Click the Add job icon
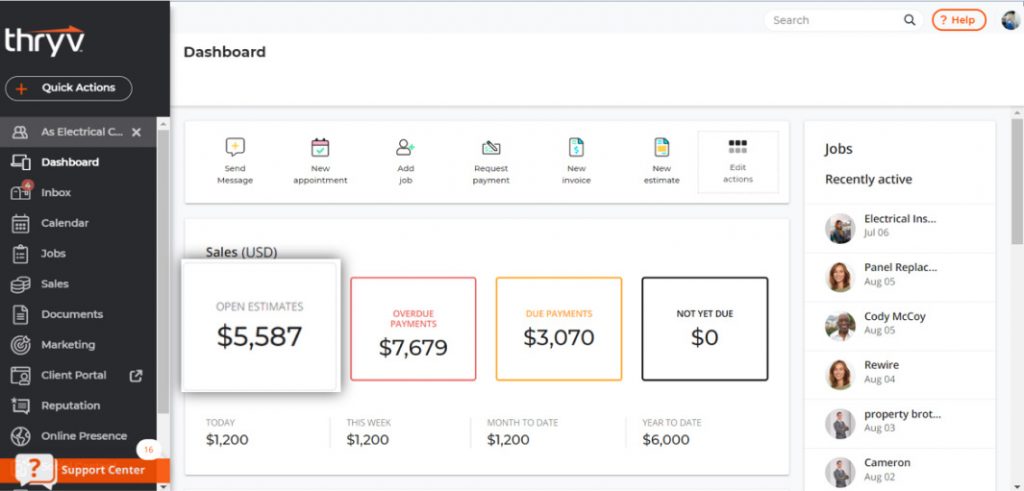 click(405, 148)
